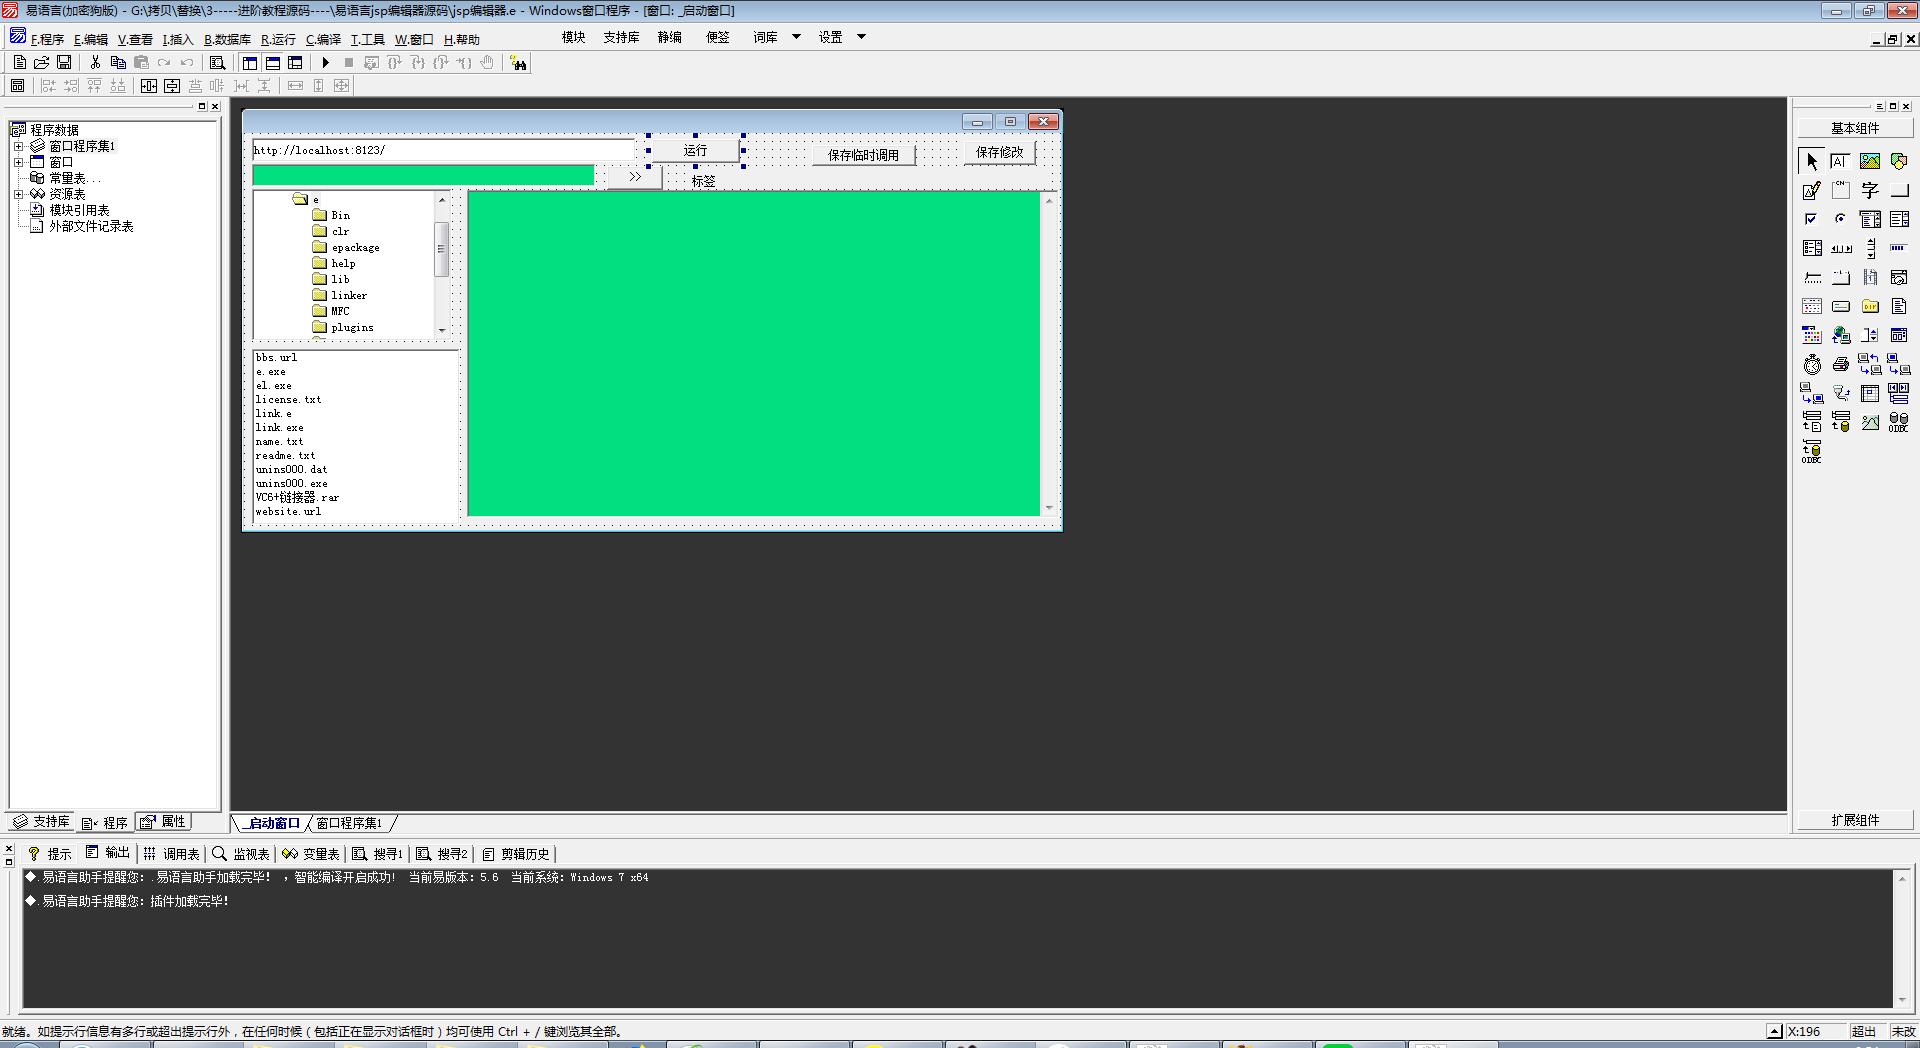Viewport: 1920px width, 1048px height.
Task: Click the Open file toolbar icon
Action: click(x=42, y=62)
